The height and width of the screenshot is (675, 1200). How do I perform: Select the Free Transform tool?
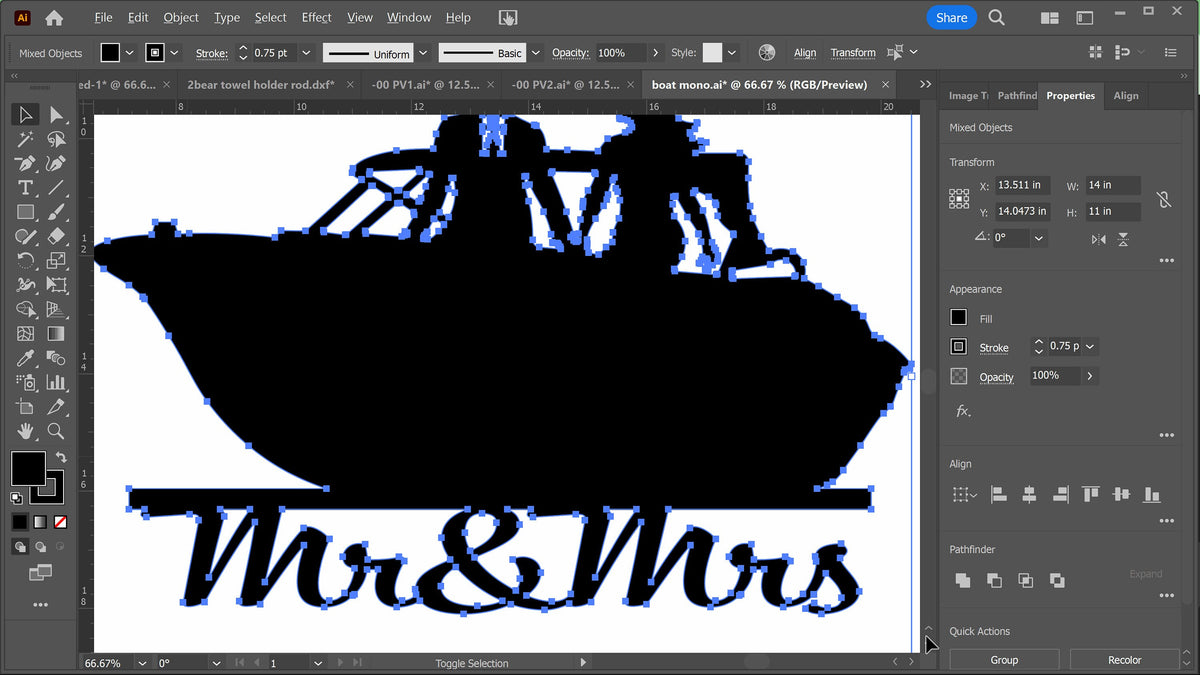[x=56, y=285]
